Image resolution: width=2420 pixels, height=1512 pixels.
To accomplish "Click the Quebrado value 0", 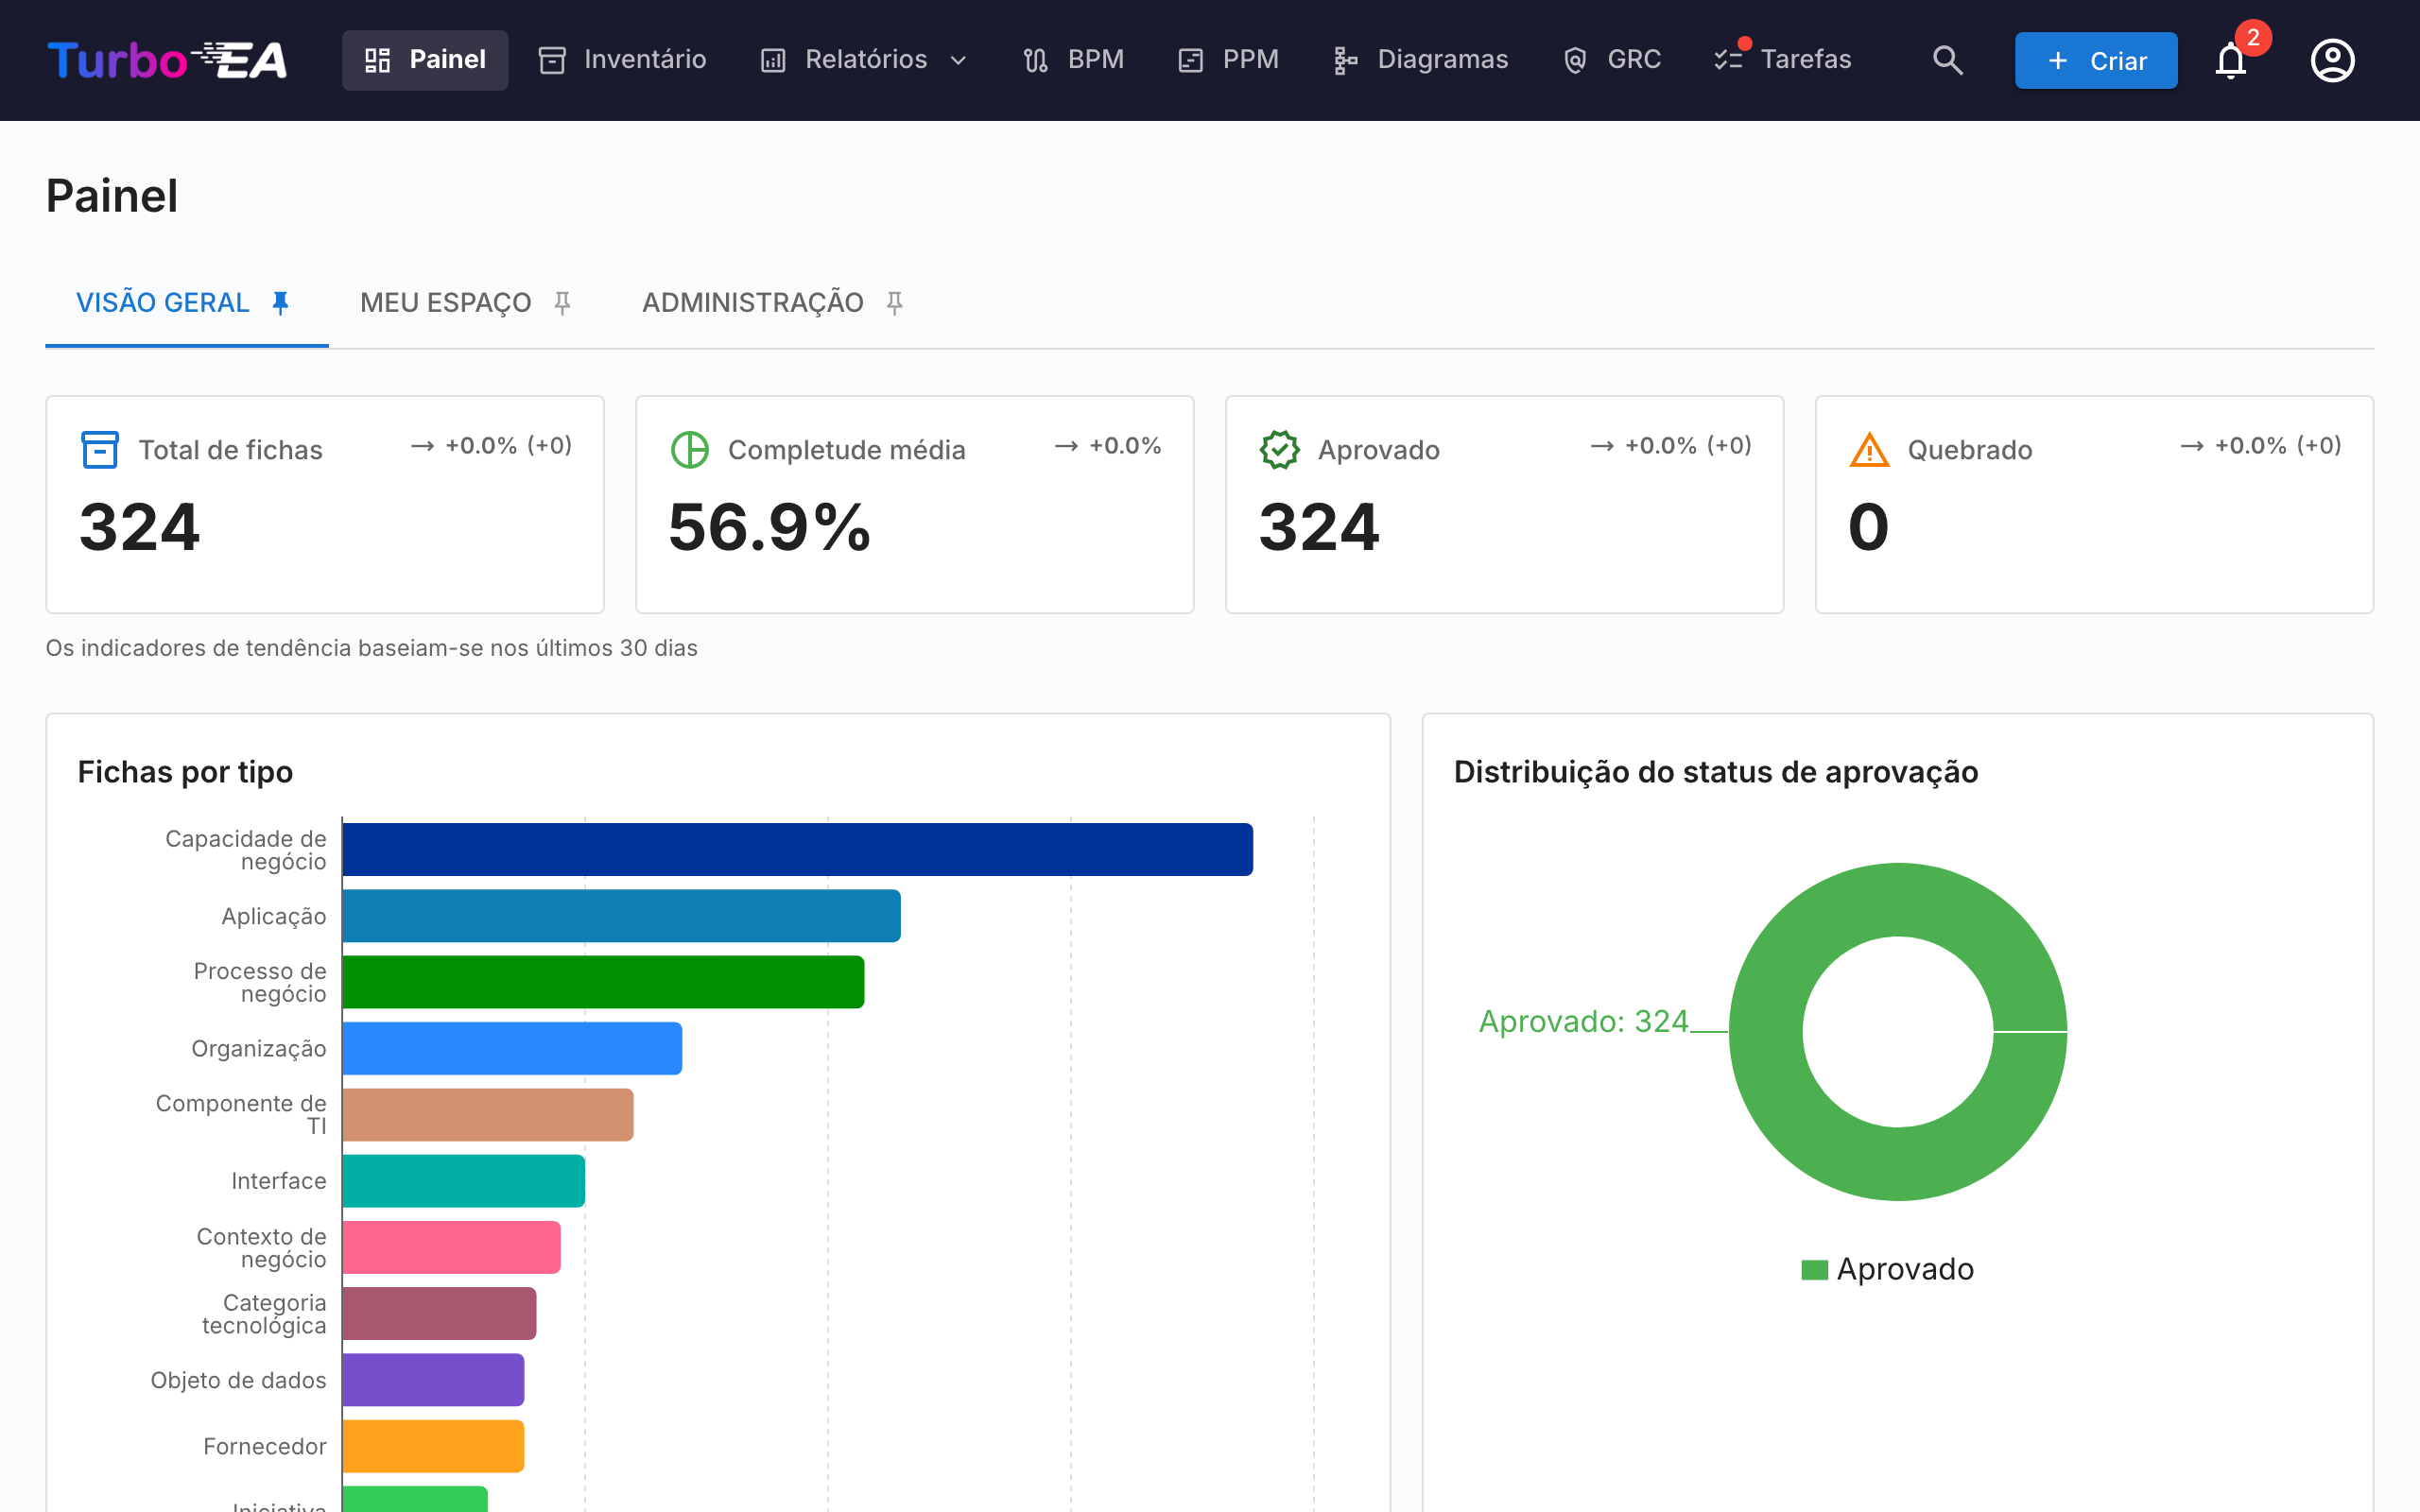I will point(1868,527).
